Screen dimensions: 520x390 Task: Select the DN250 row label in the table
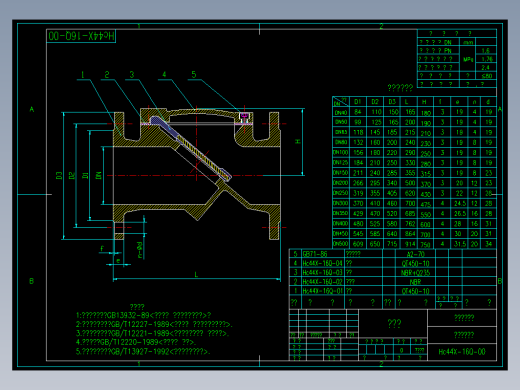click(340, 193)
